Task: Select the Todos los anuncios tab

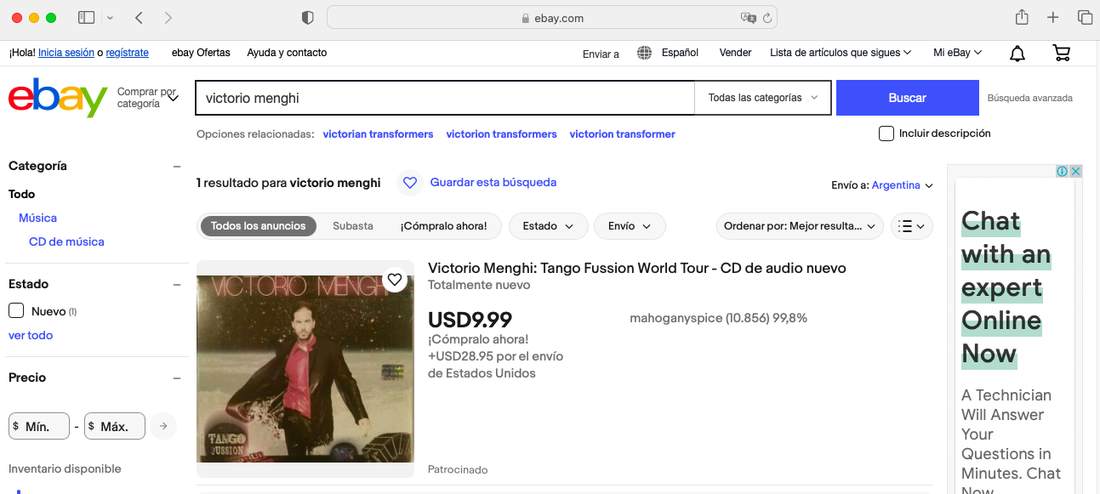Action: pyautogui.click(x=258, y=226)
